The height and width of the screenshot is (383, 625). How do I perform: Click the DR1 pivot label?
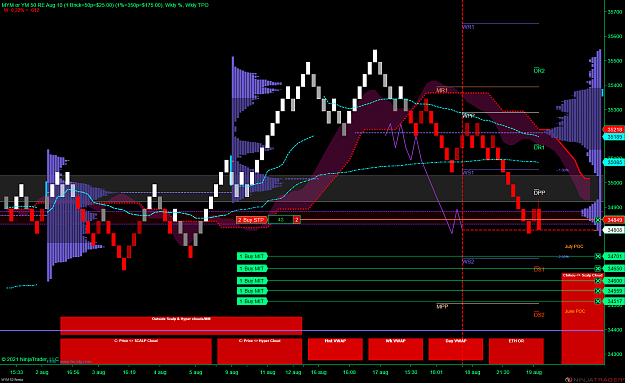[539, 147]
